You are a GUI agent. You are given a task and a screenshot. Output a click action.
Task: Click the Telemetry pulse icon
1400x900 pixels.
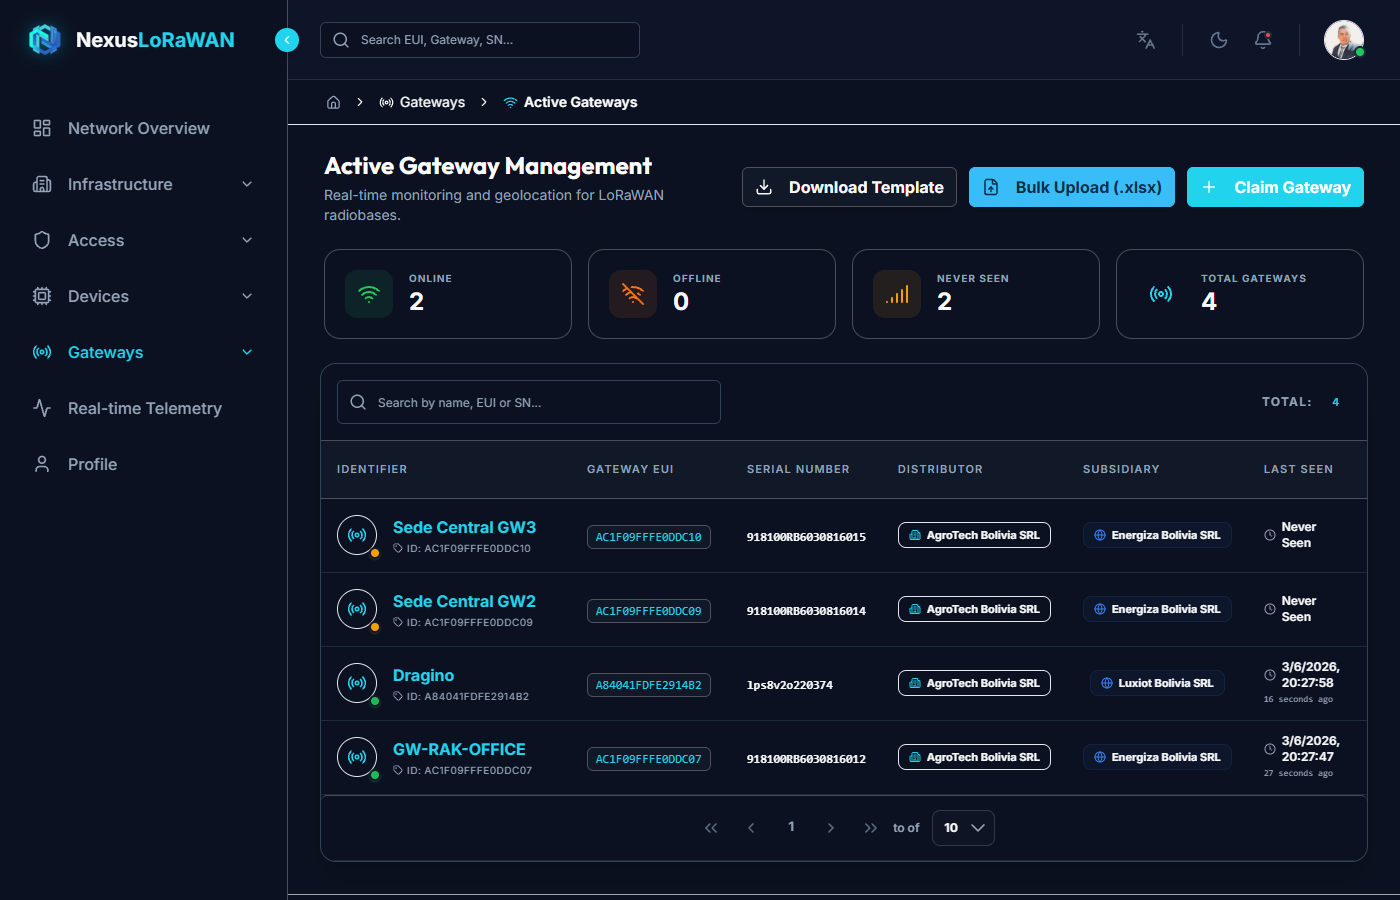click(x=42, y=408)
